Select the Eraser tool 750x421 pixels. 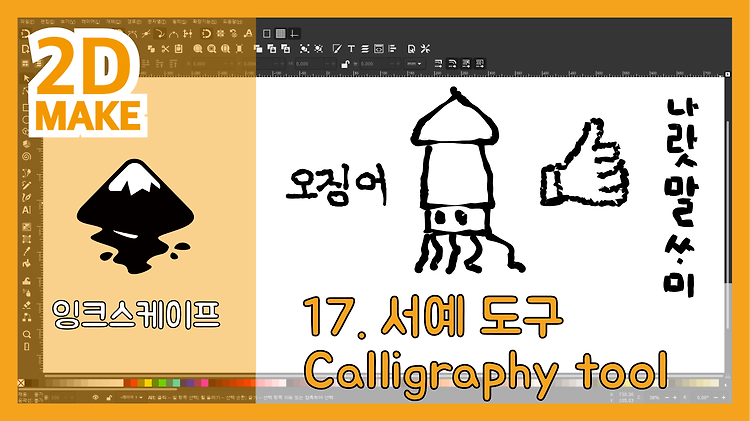(x=26, y=305)
